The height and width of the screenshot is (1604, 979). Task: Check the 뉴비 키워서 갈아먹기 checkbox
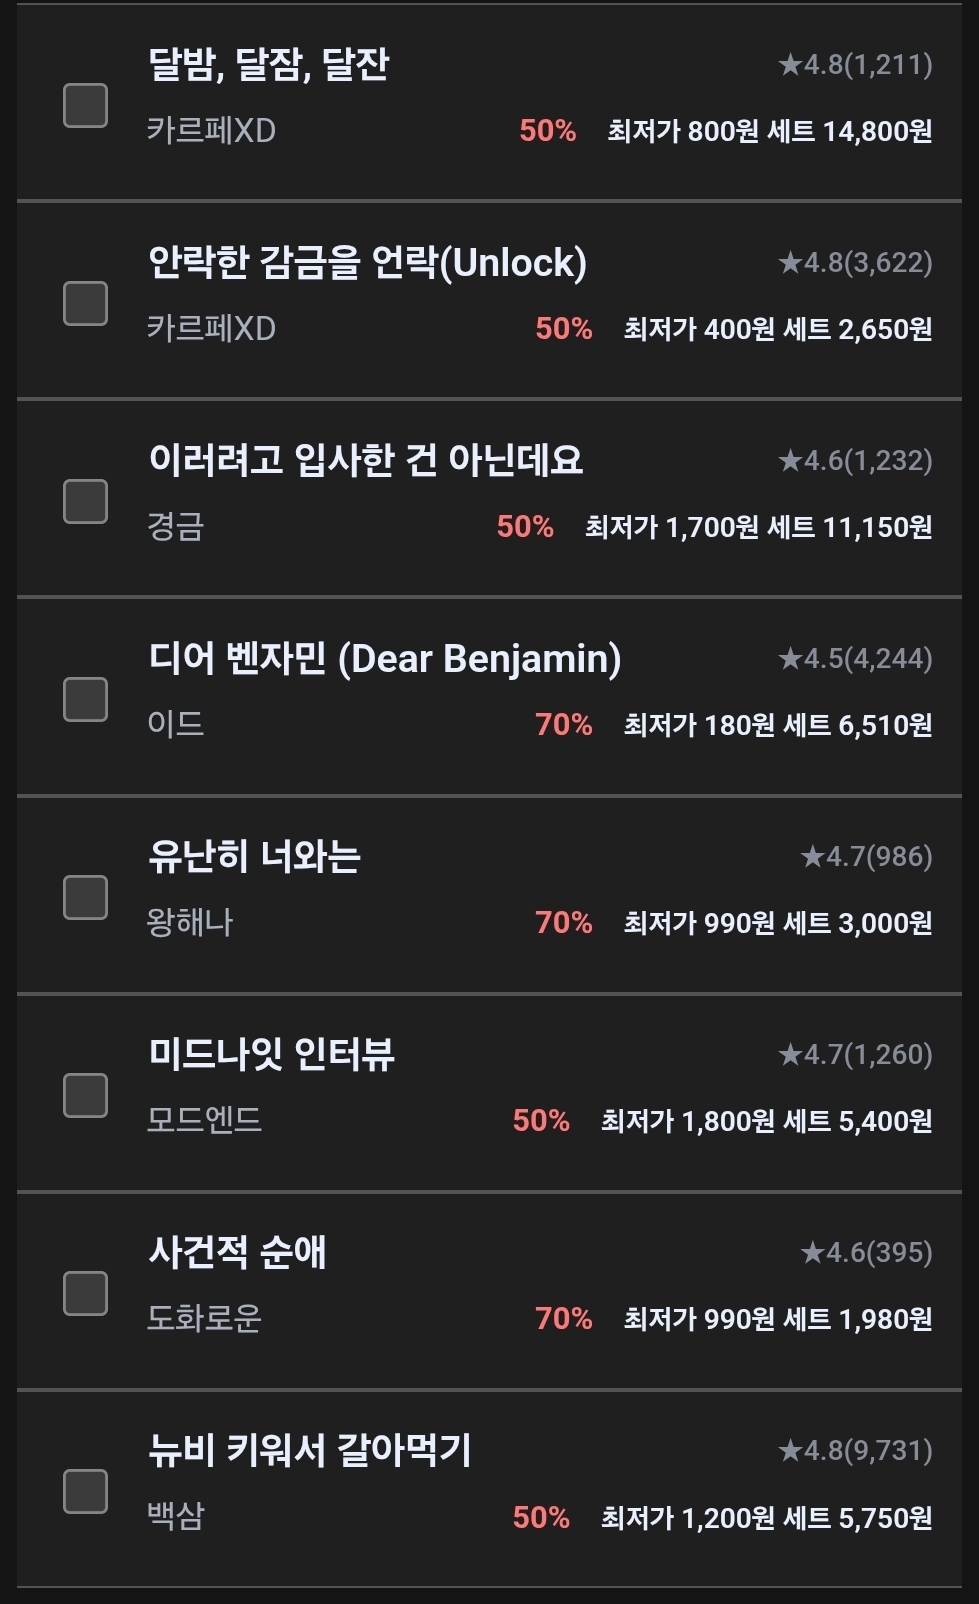point(85,1491)
